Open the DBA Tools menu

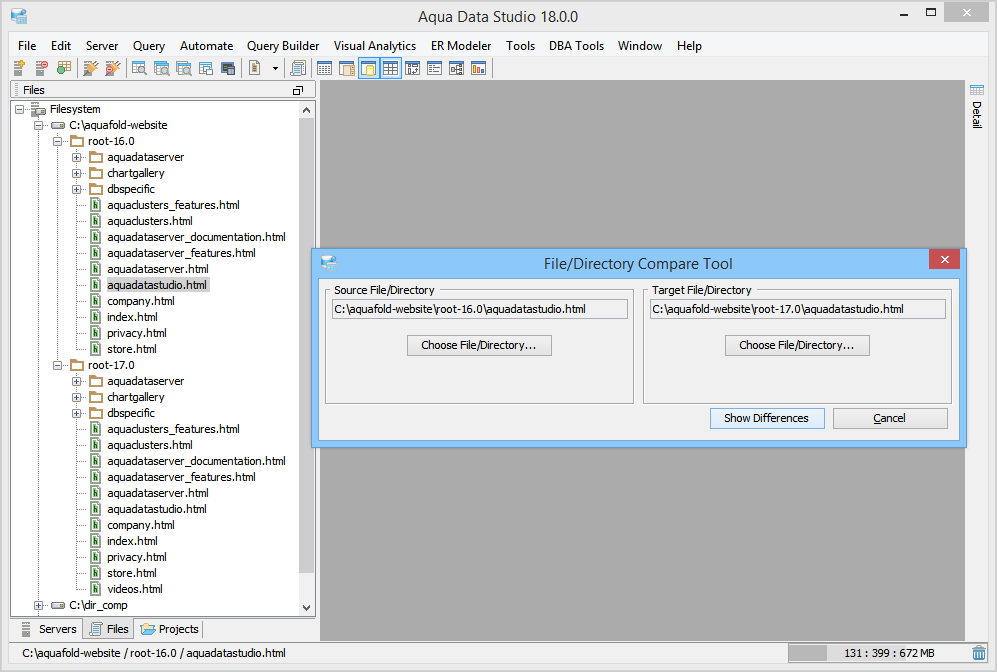pyautogui.click(x=576, y=45)
